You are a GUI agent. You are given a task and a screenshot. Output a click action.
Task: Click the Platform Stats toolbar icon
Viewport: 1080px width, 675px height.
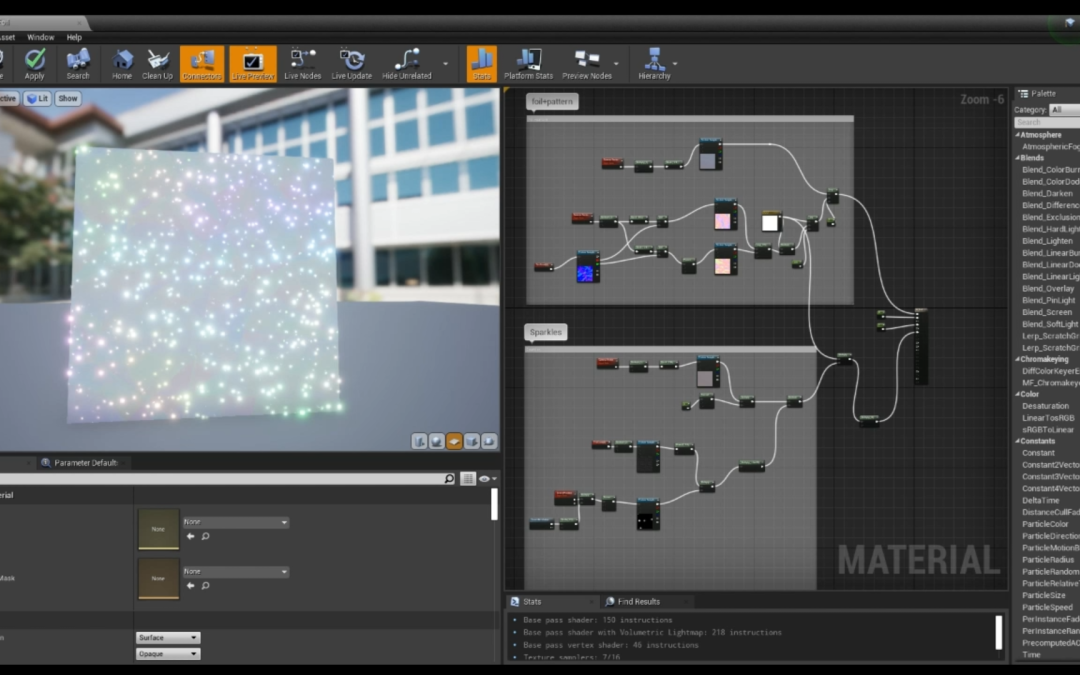tap(528, 64)
